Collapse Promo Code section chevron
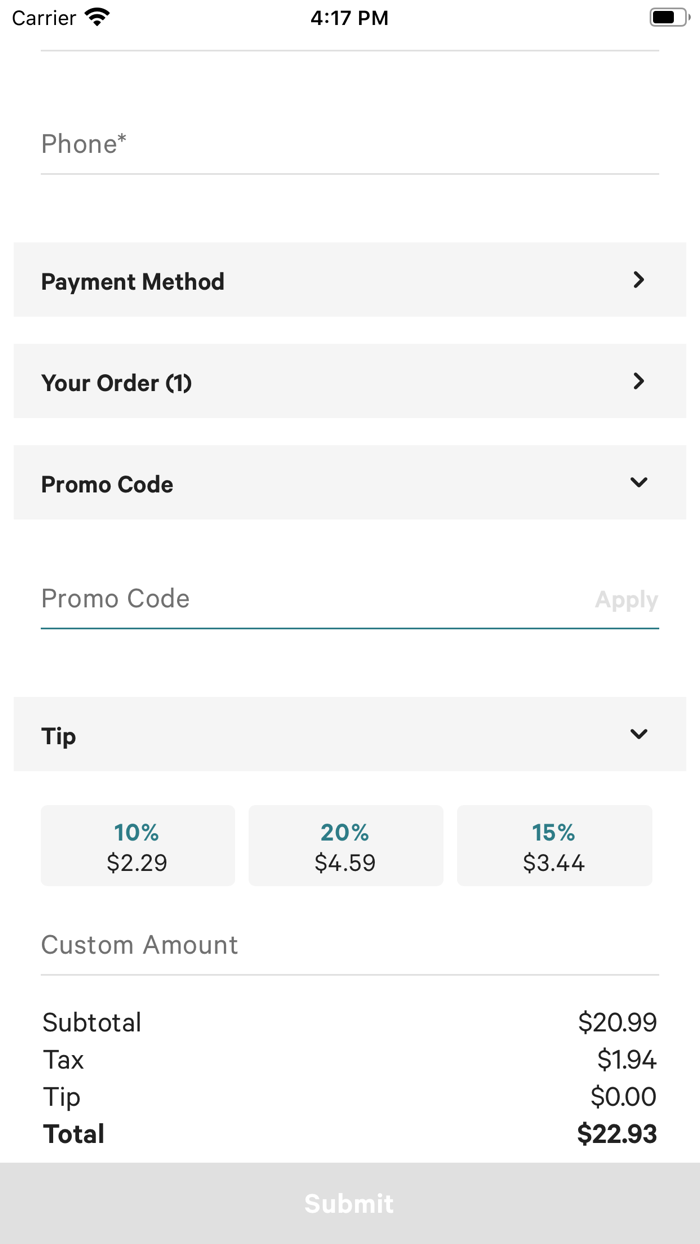700x1244 pixels. click(x=639, y=482)
